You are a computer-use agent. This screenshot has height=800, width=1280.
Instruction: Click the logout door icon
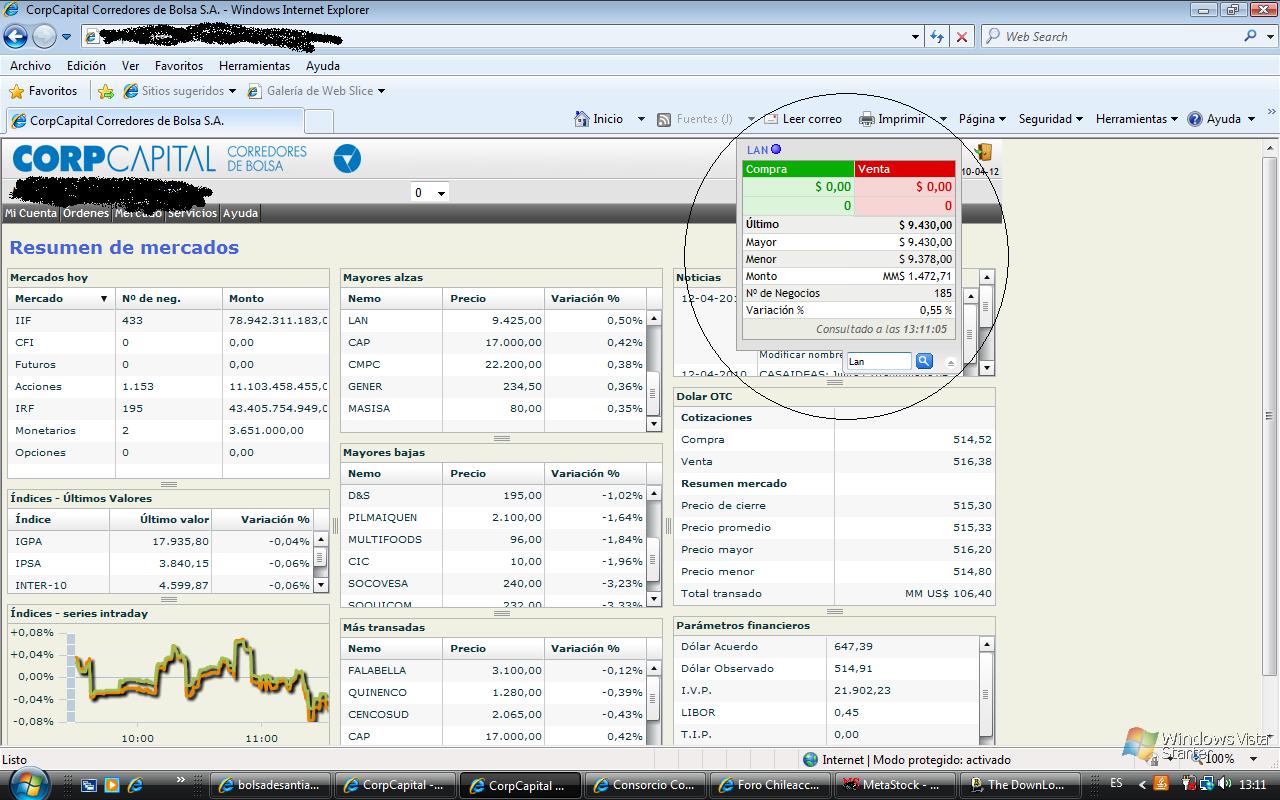(984, 152)
